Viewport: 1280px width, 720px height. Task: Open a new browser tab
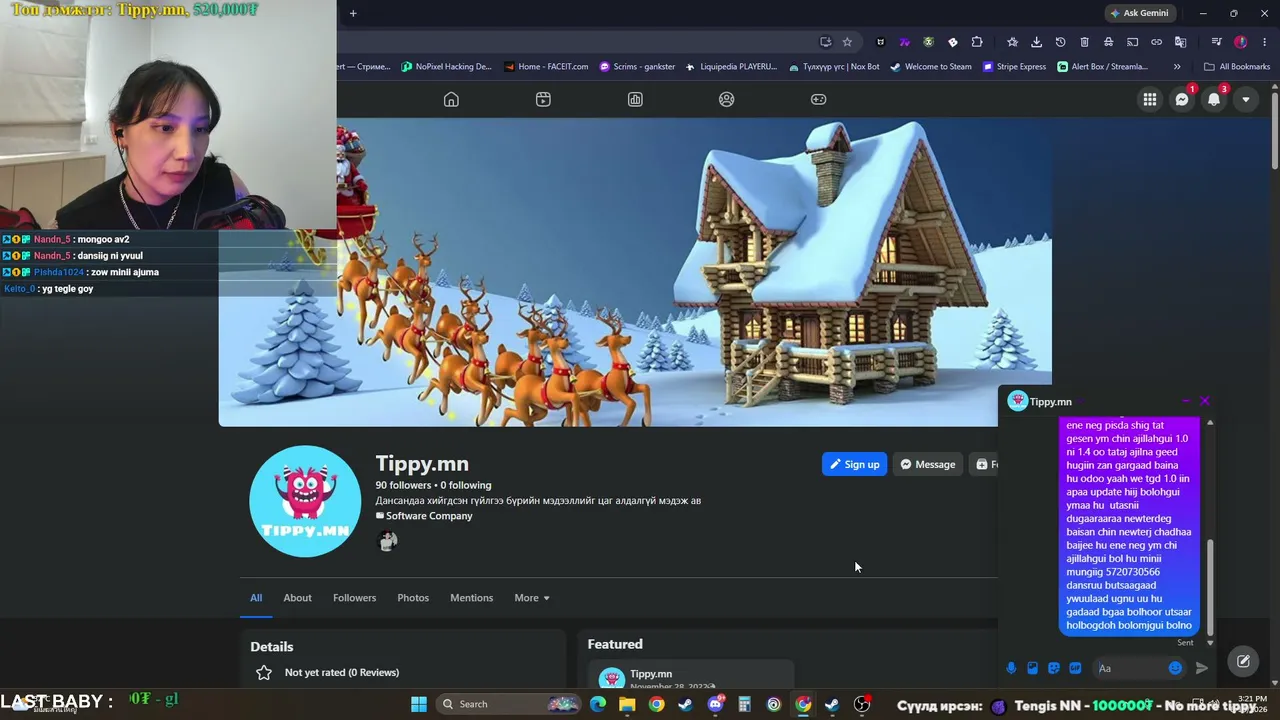point(353,13)
